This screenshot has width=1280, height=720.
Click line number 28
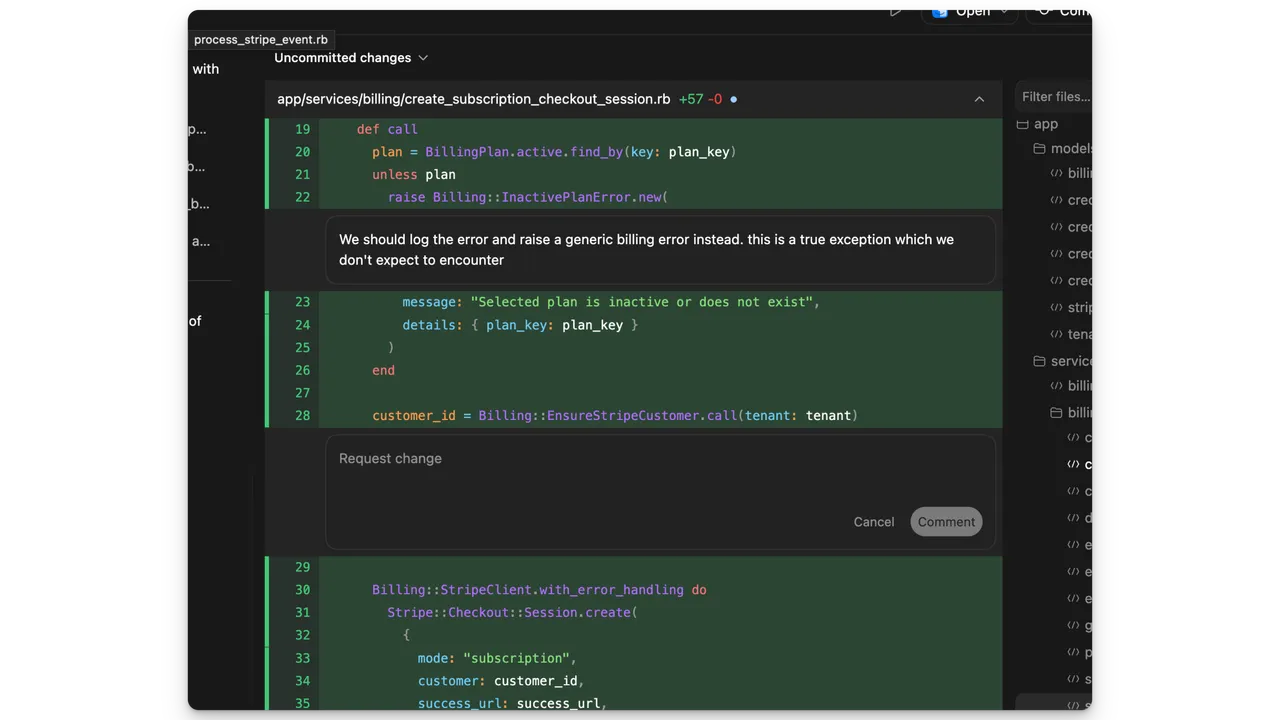[302, 416]
